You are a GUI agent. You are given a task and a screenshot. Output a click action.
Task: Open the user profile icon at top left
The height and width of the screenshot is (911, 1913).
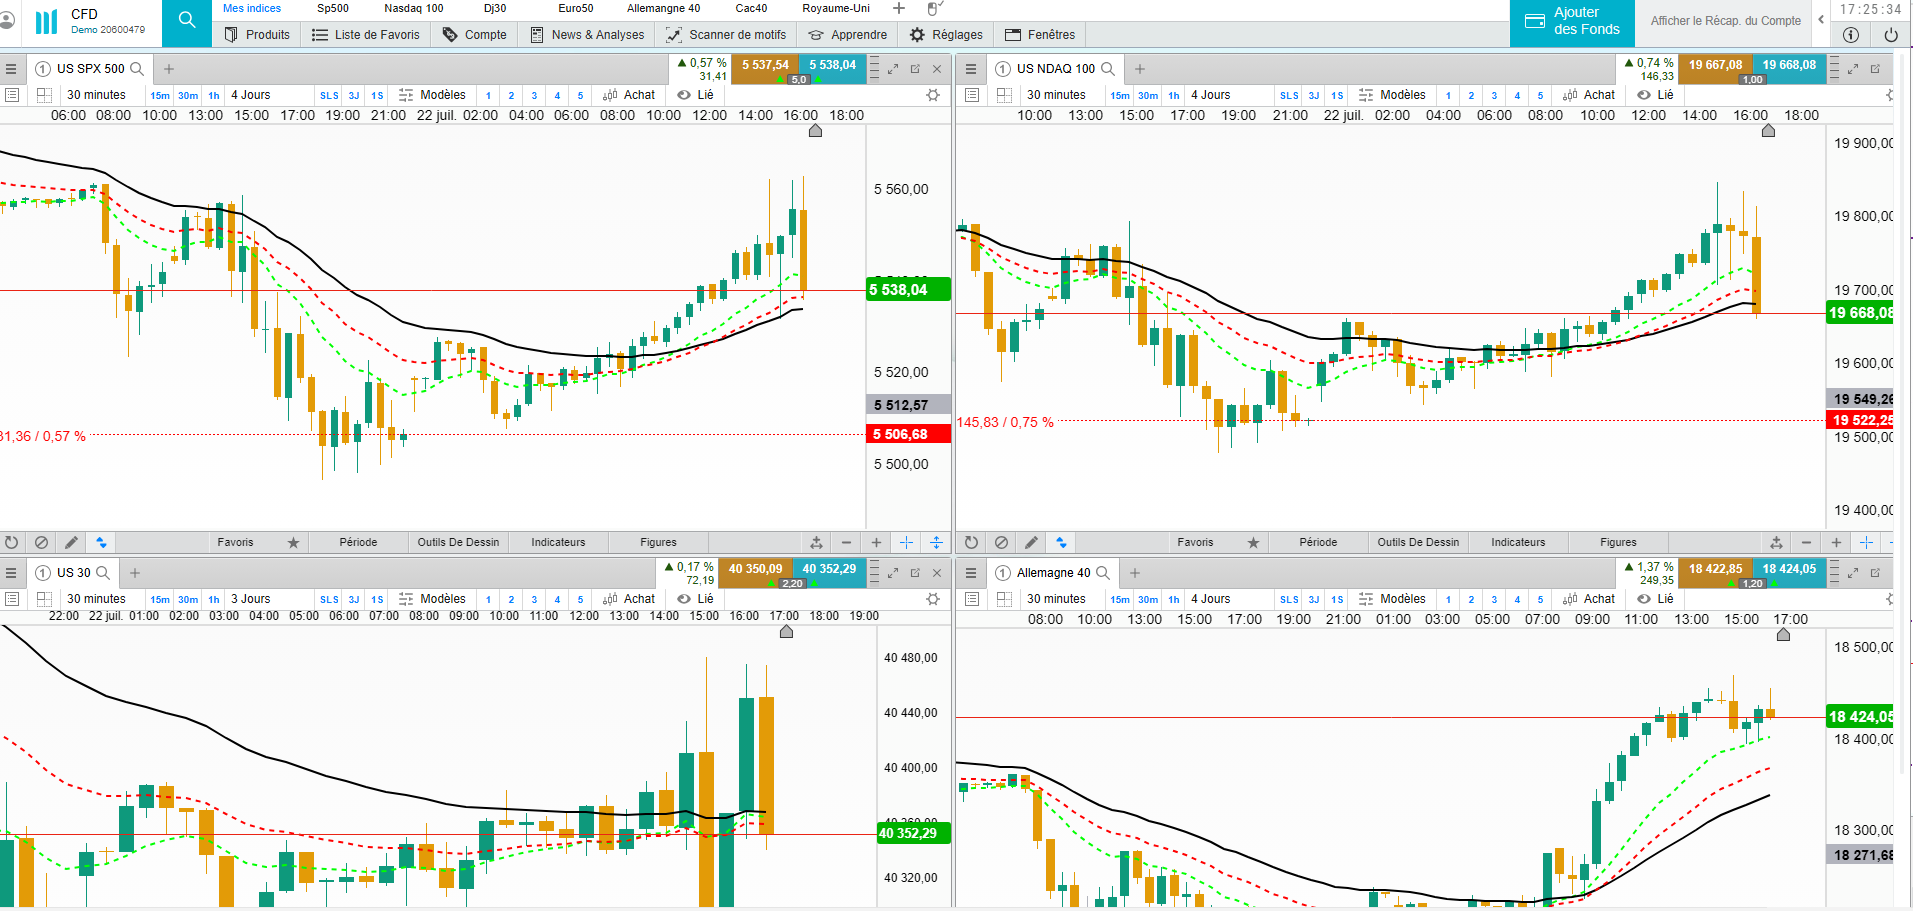(x=7, y=20)
